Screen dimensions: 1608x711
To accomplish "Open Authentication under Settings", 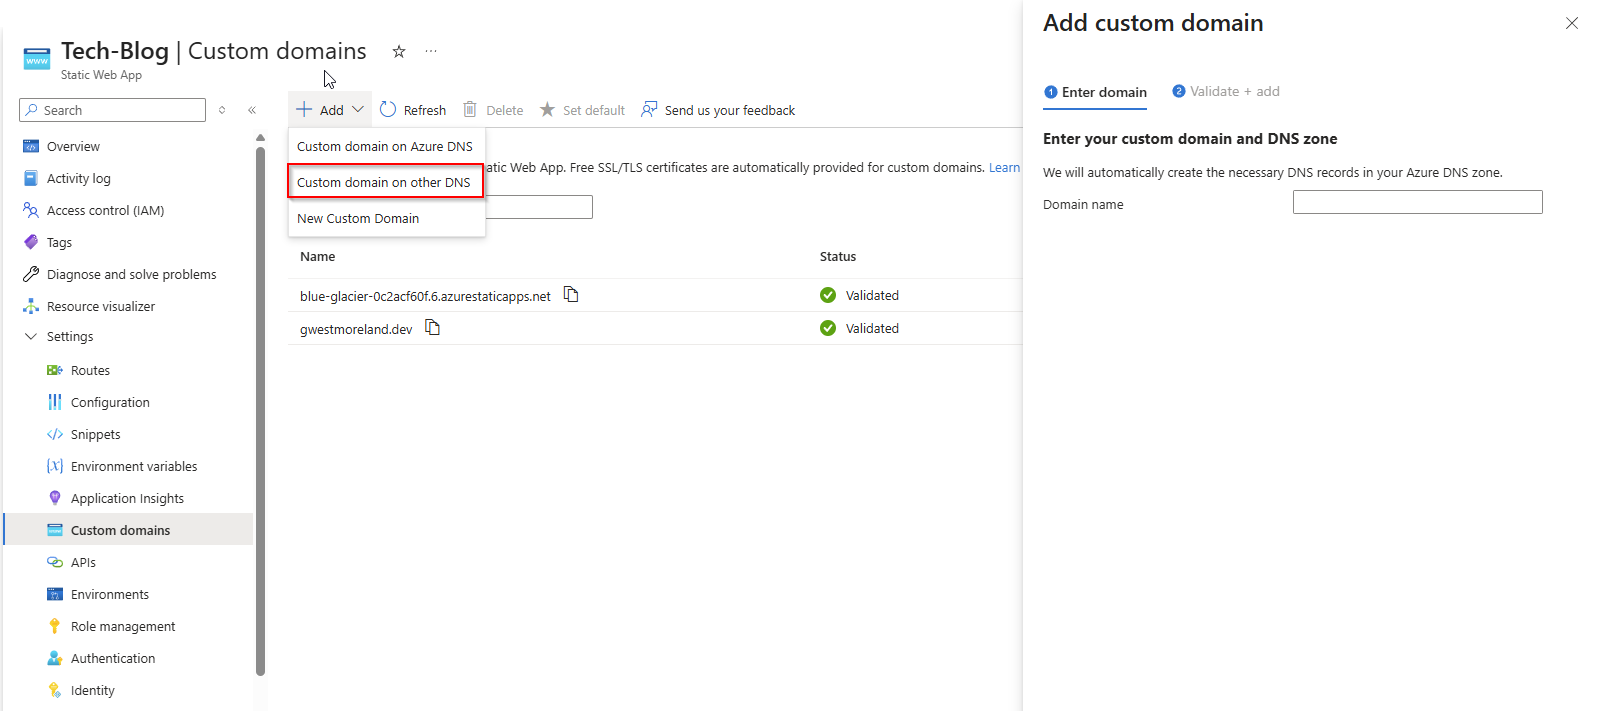I will [113, 658].
